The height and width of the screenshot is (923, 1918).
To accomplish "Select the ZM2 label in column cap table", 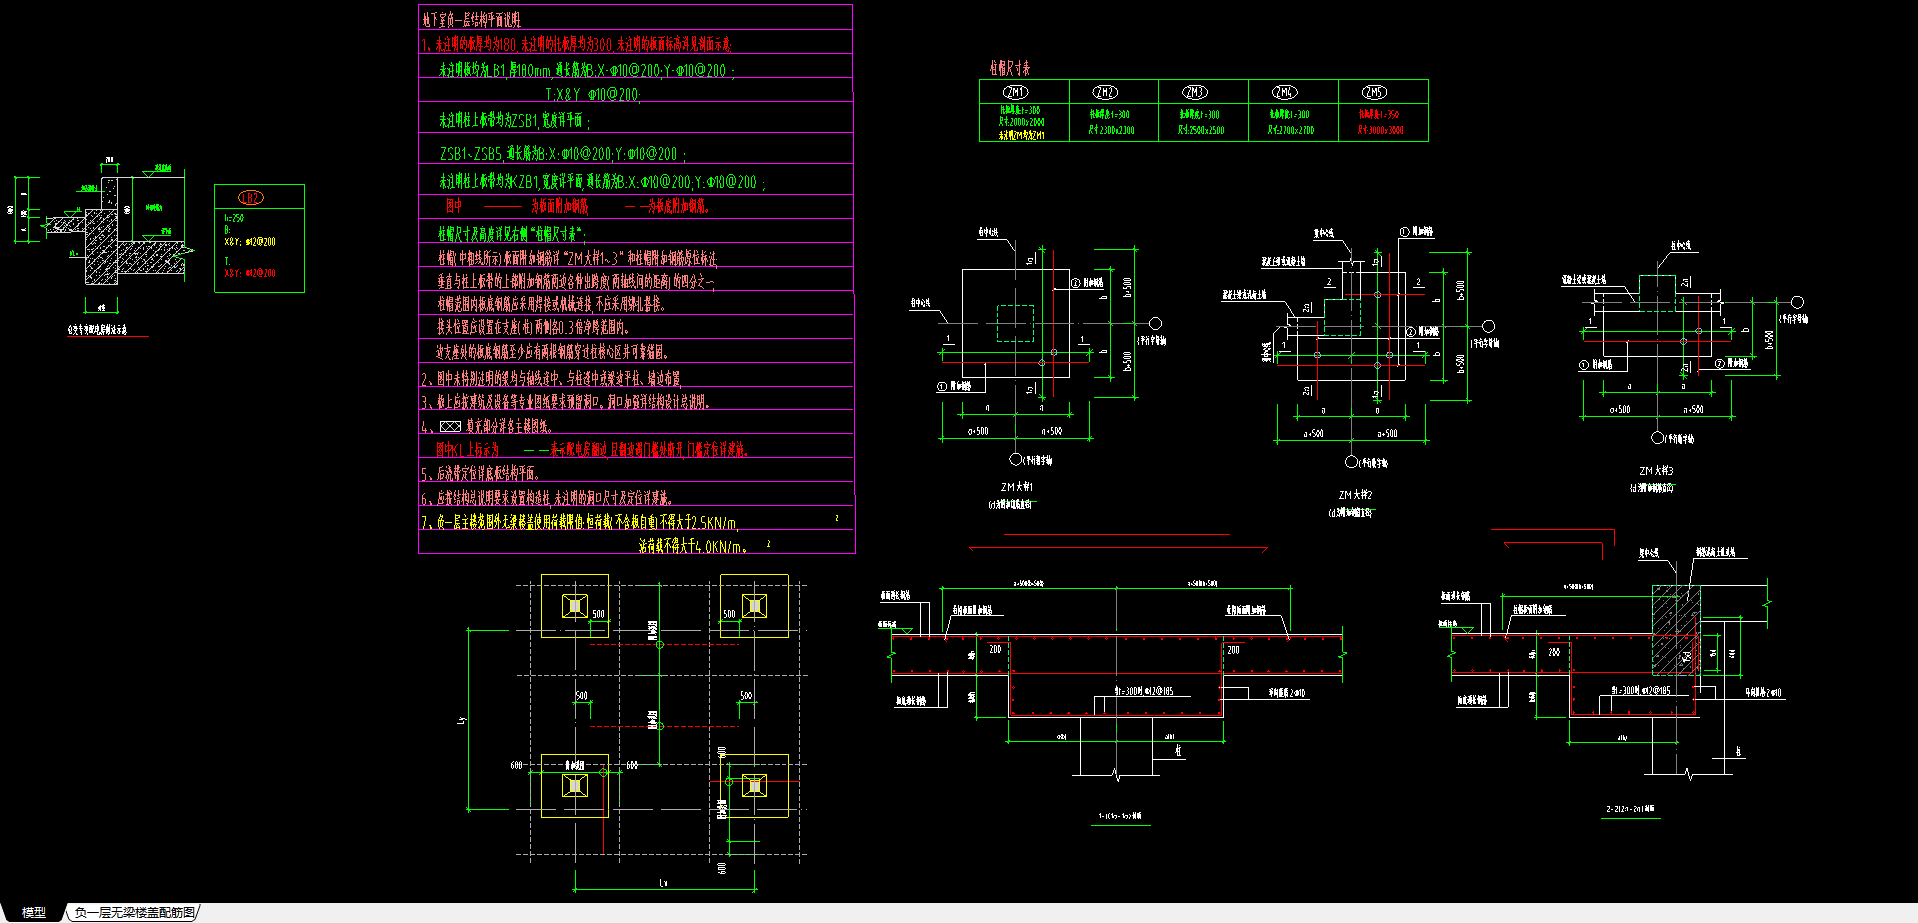I will (x=1105, y=92).
